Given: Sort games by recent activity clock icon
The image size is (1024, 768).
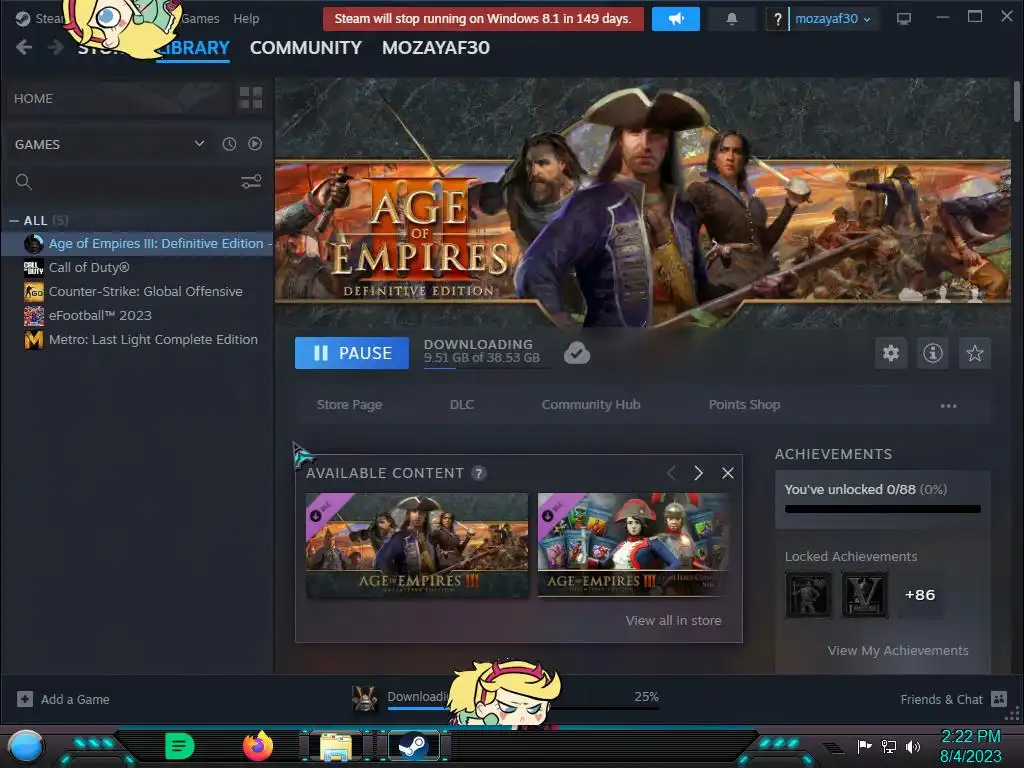Looking at the screenshot, I should (229, 144).
